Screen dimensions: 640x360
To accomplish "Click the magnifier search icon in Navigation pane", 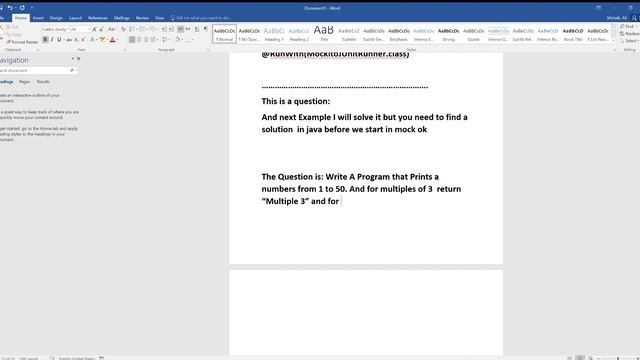I will (x=72, y=71).
